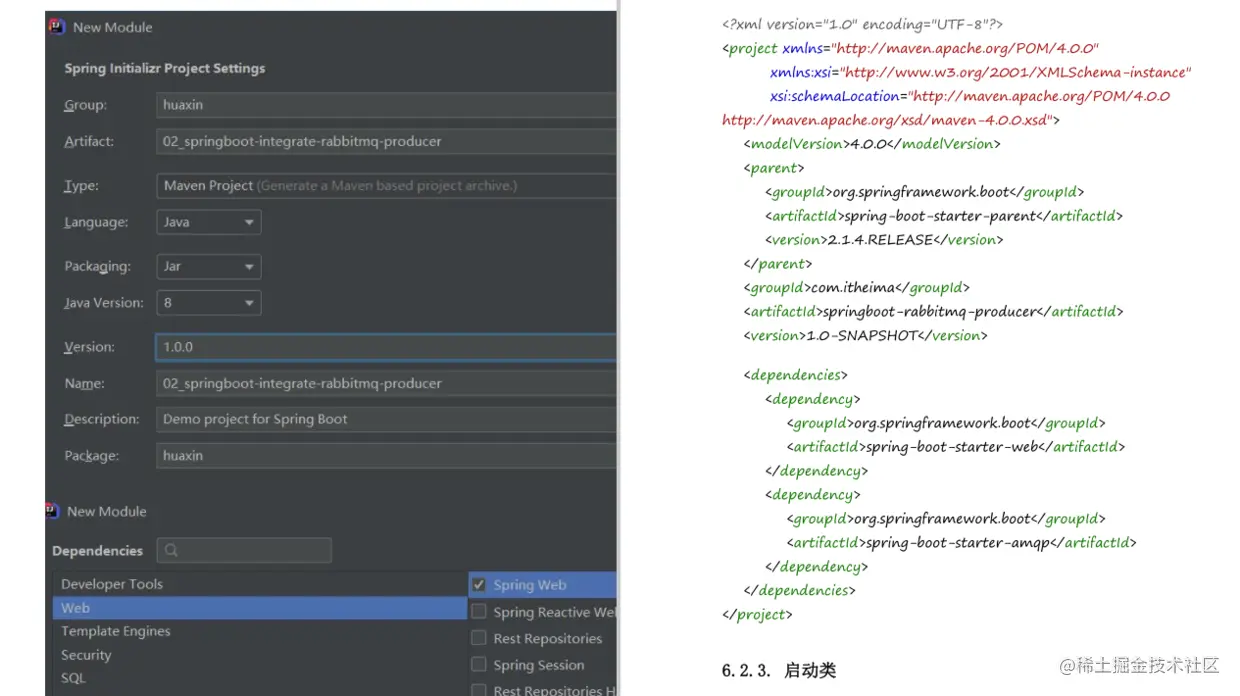Click the opening dependencies tag line

(x=795, y=375)
